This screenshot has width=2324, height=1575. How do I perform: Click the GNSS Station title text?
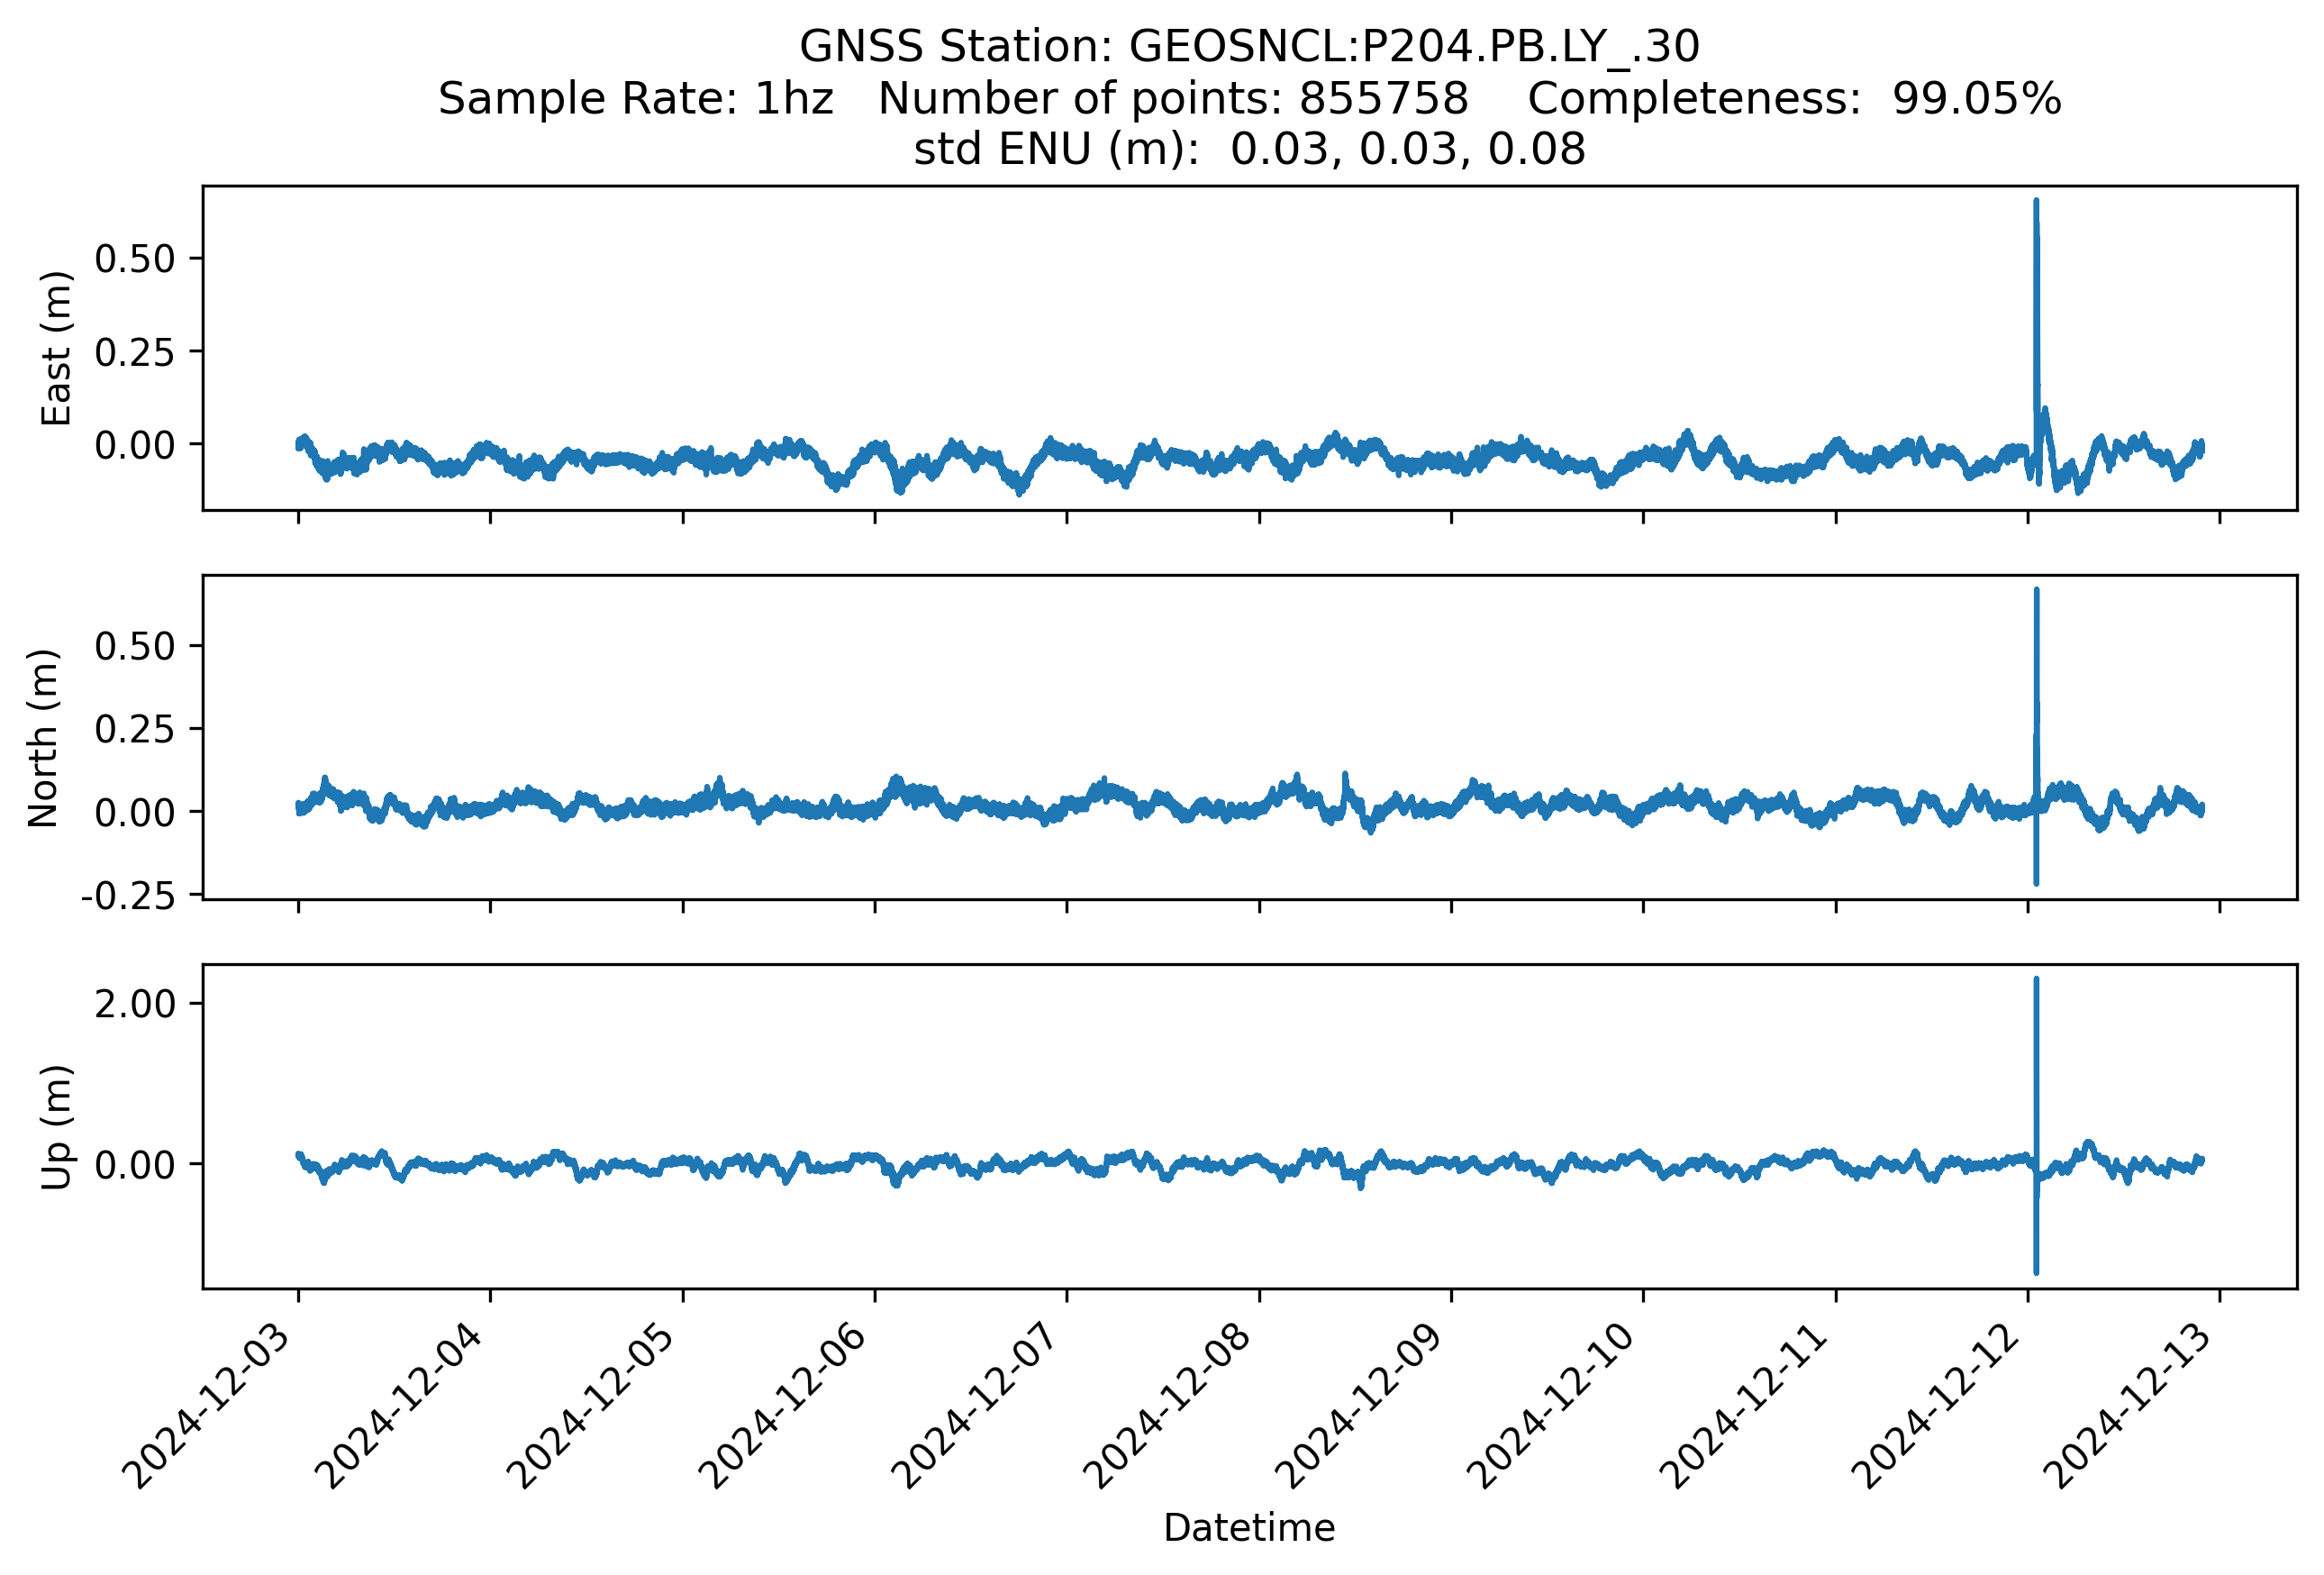pos(1249,47)
